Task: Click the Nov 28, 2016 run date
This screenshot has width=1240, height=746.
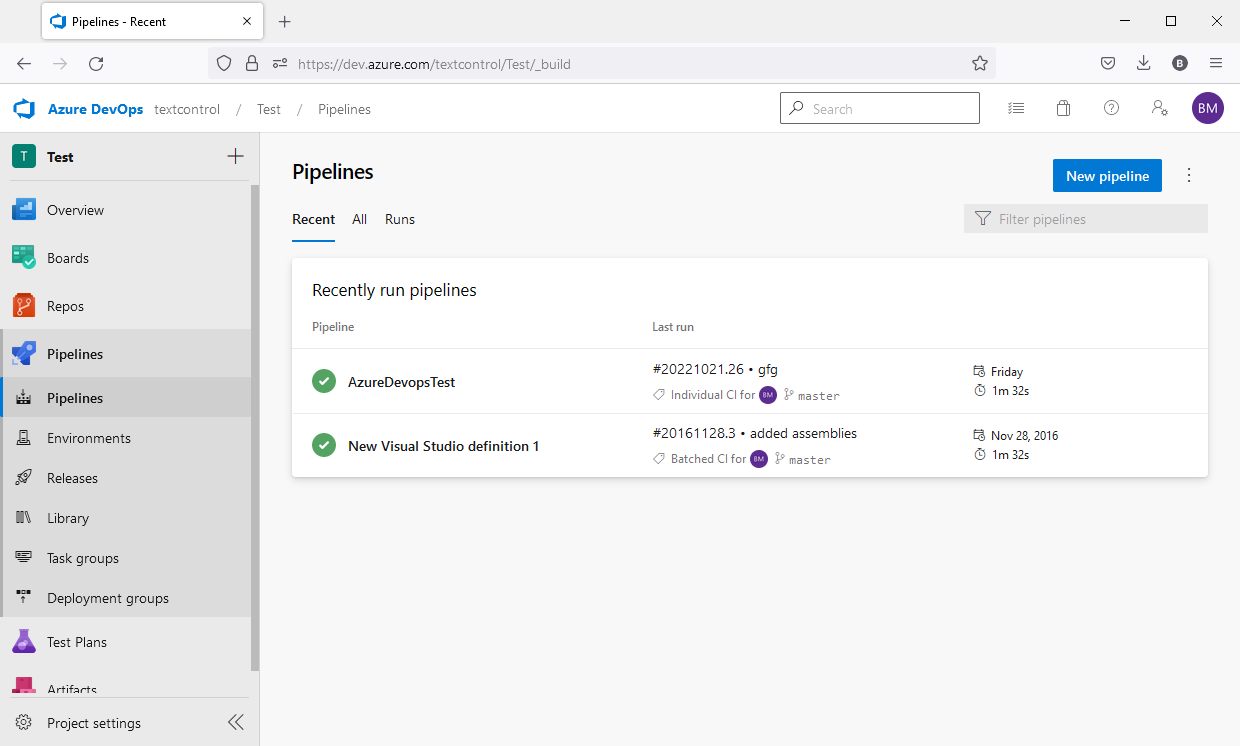Action: tap(1025, 436)
